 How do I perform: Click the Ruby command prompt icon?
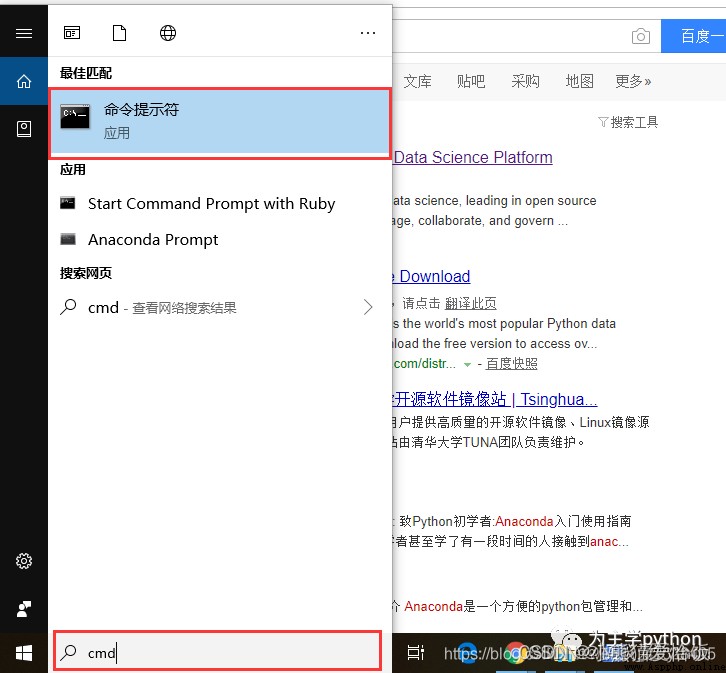68,203
